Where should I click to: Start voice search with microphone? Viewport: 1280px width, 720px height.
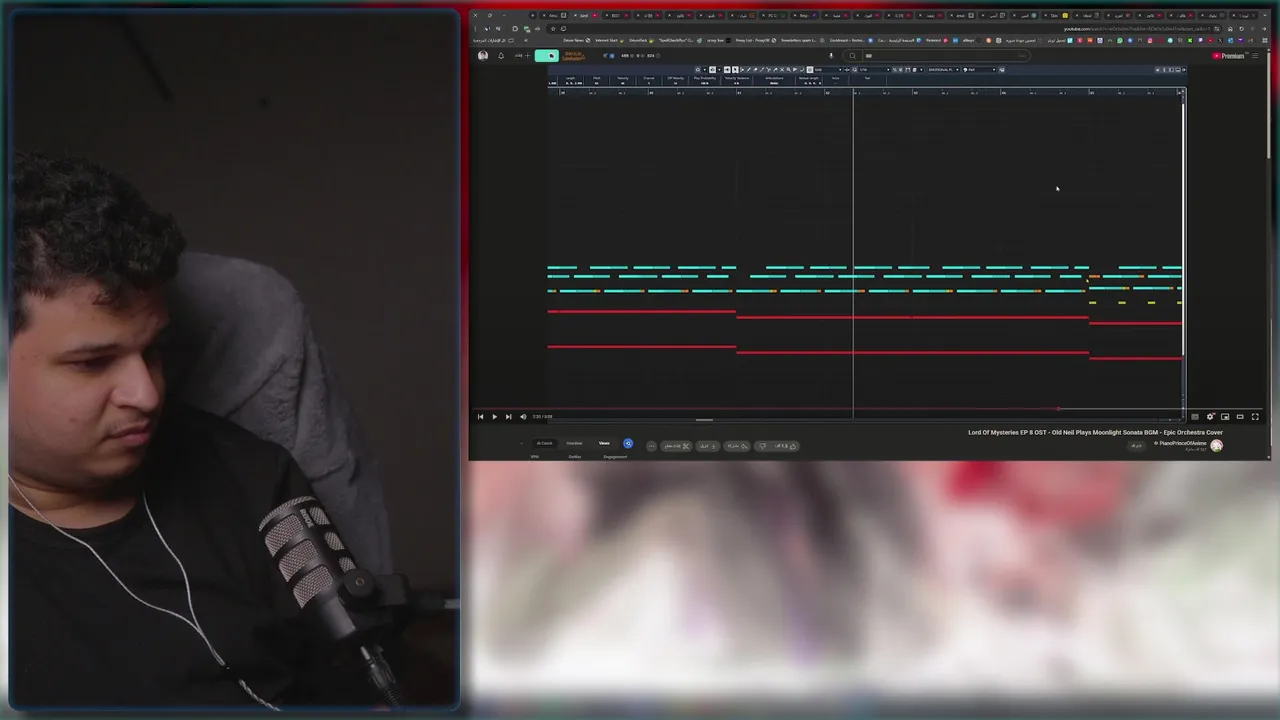(831, 56)
